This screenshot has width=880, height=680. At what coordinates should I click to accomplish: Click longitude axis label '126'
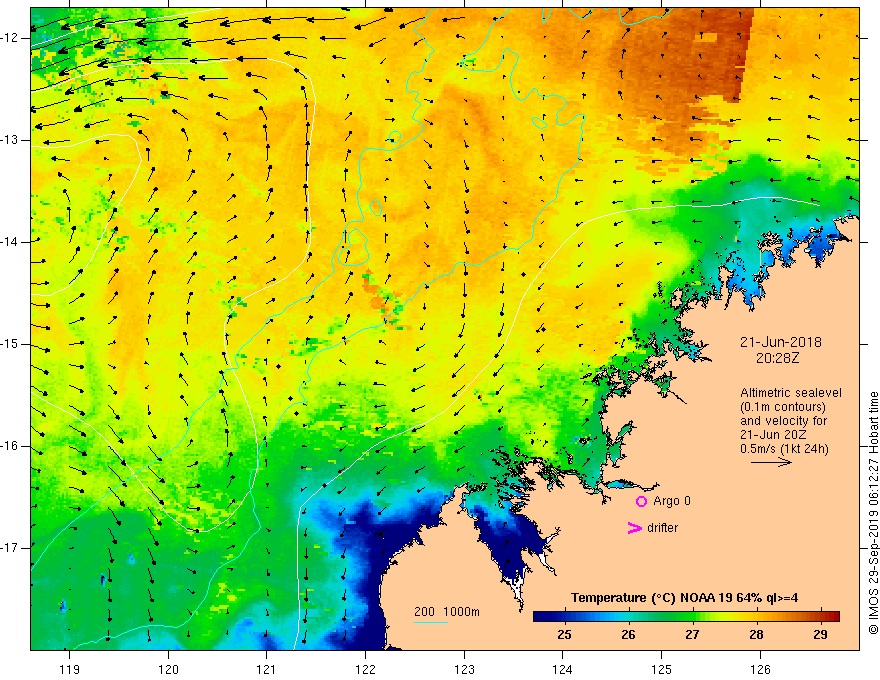[760, 669]
